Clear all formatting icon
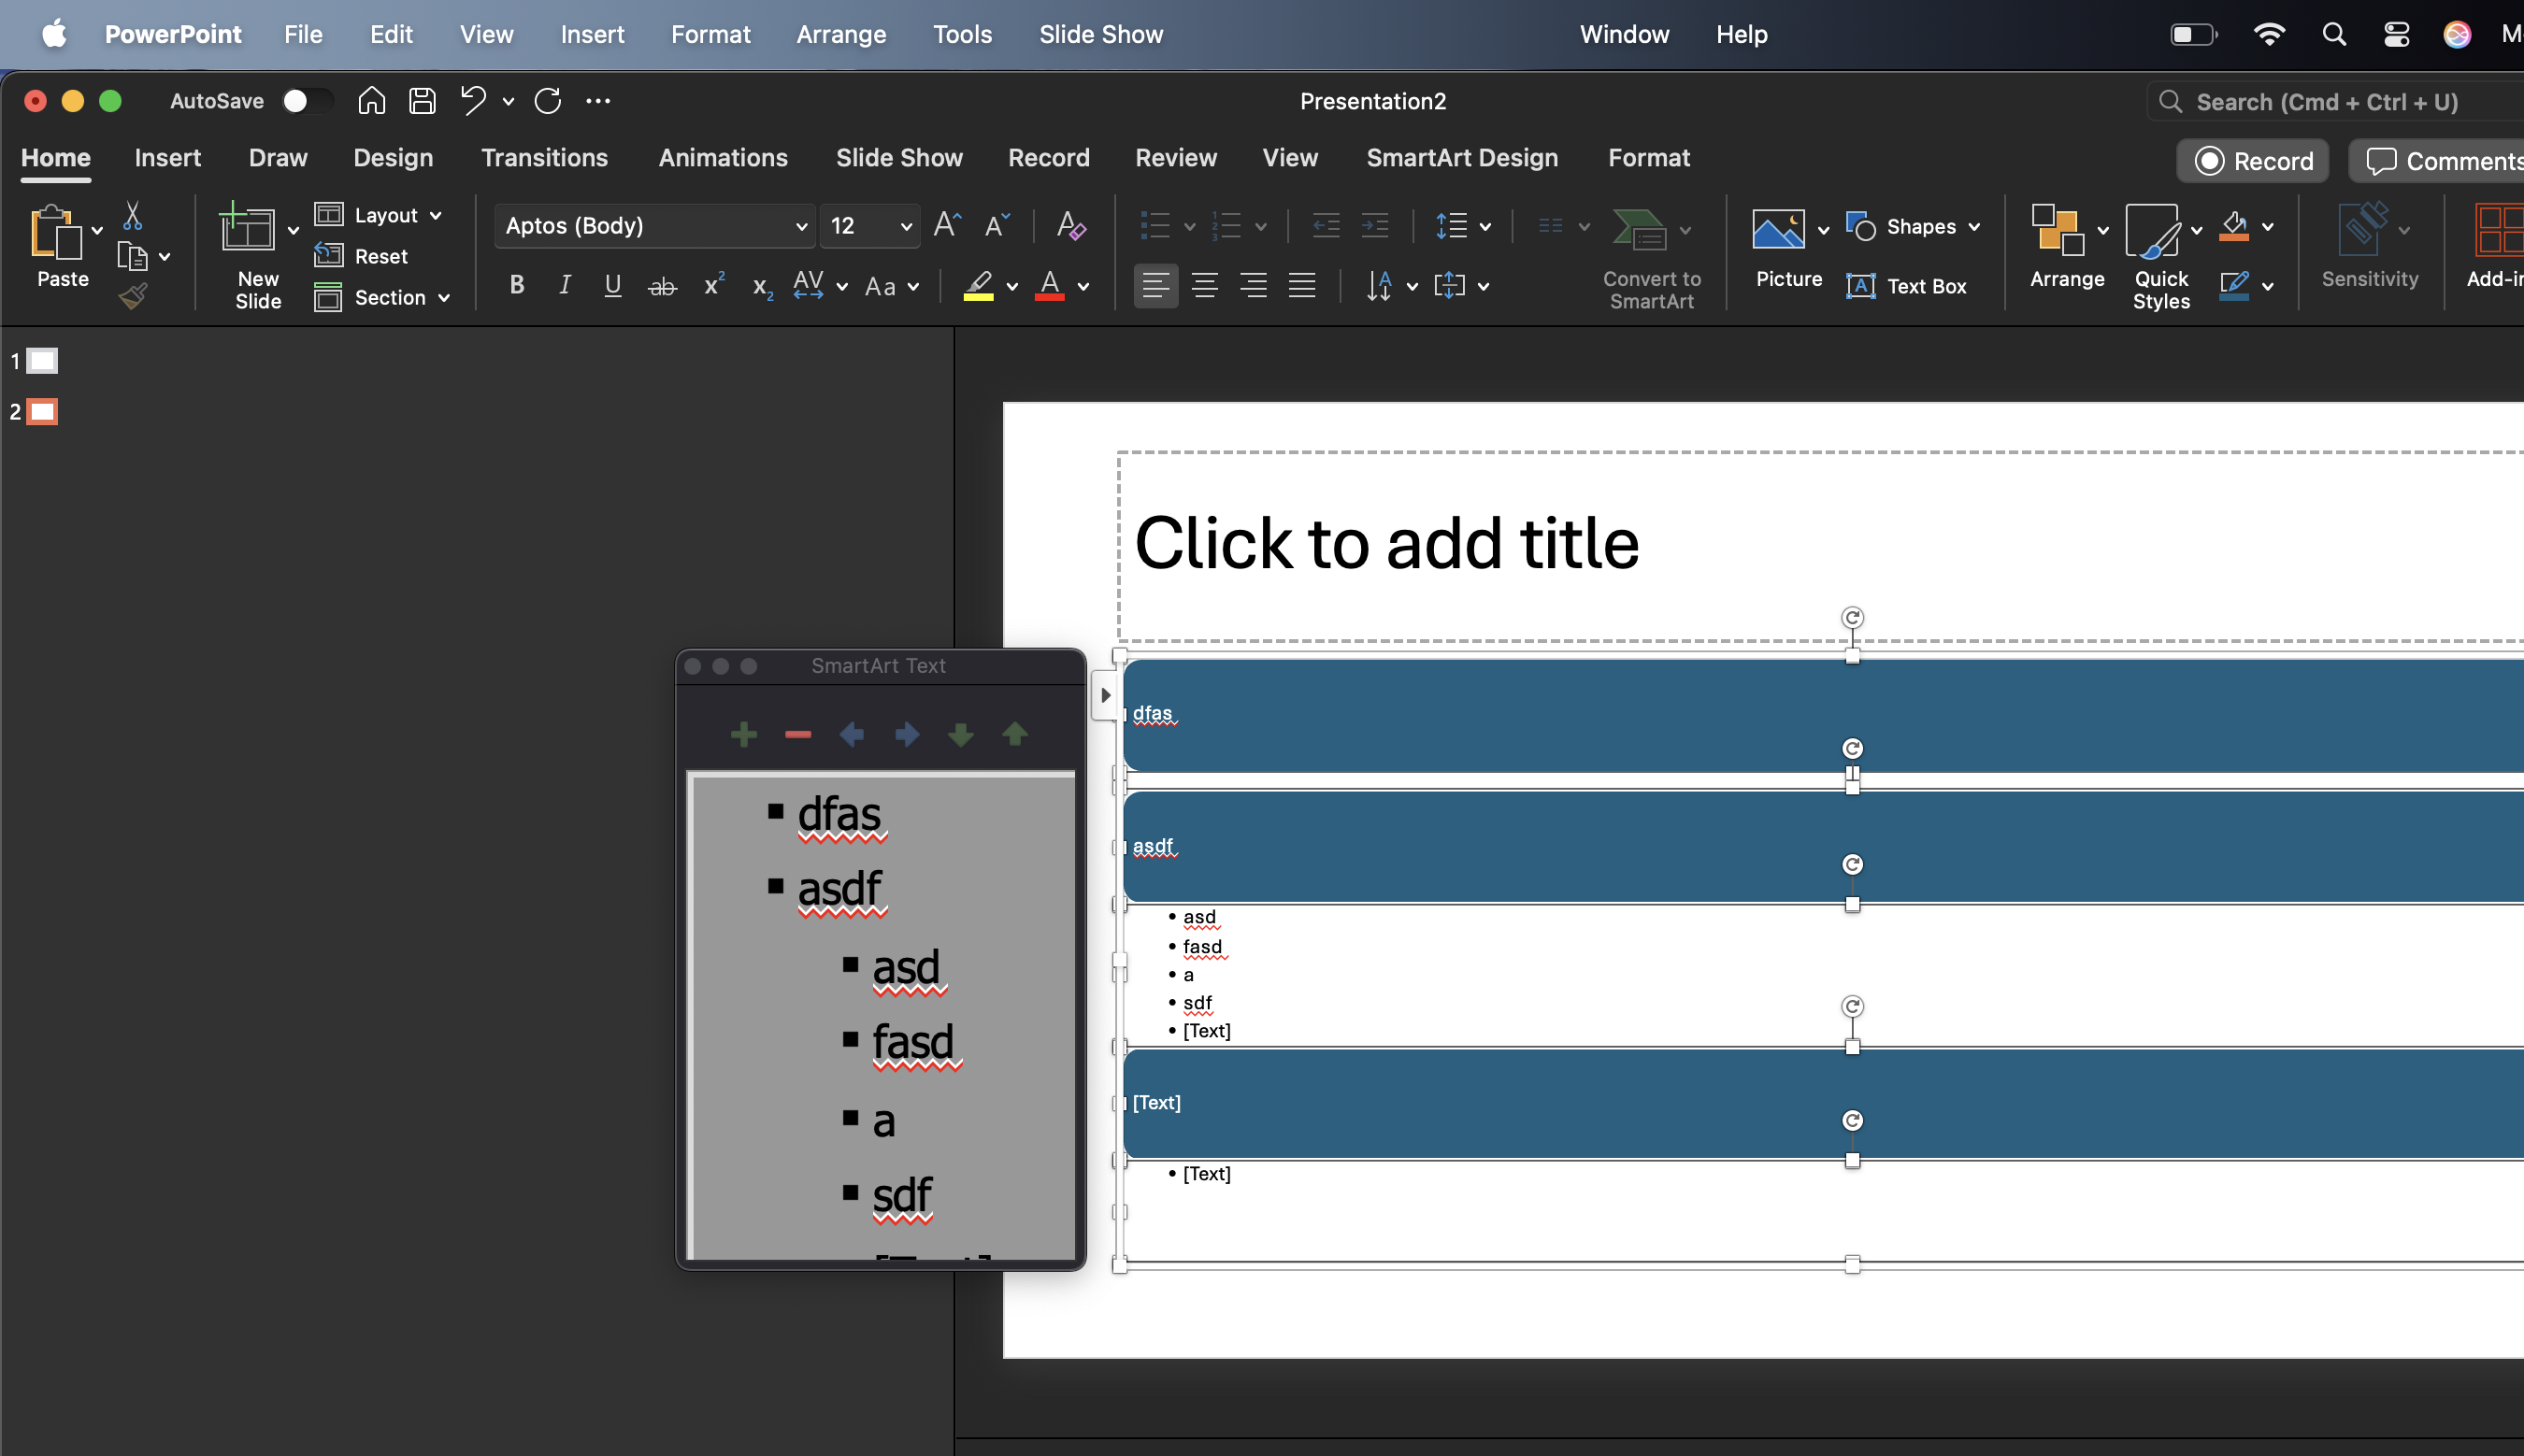 click(1071, 225)
